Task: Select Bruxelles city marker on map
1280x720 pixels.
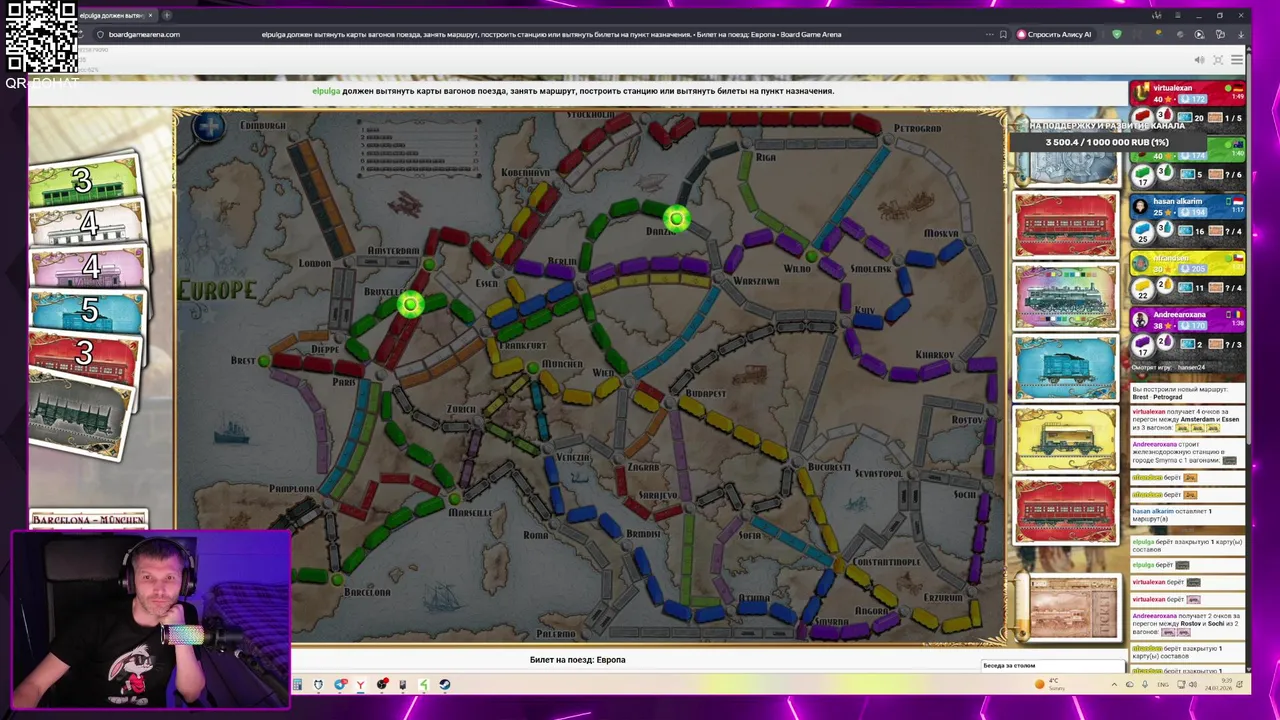Action: (x=410, y=304)
